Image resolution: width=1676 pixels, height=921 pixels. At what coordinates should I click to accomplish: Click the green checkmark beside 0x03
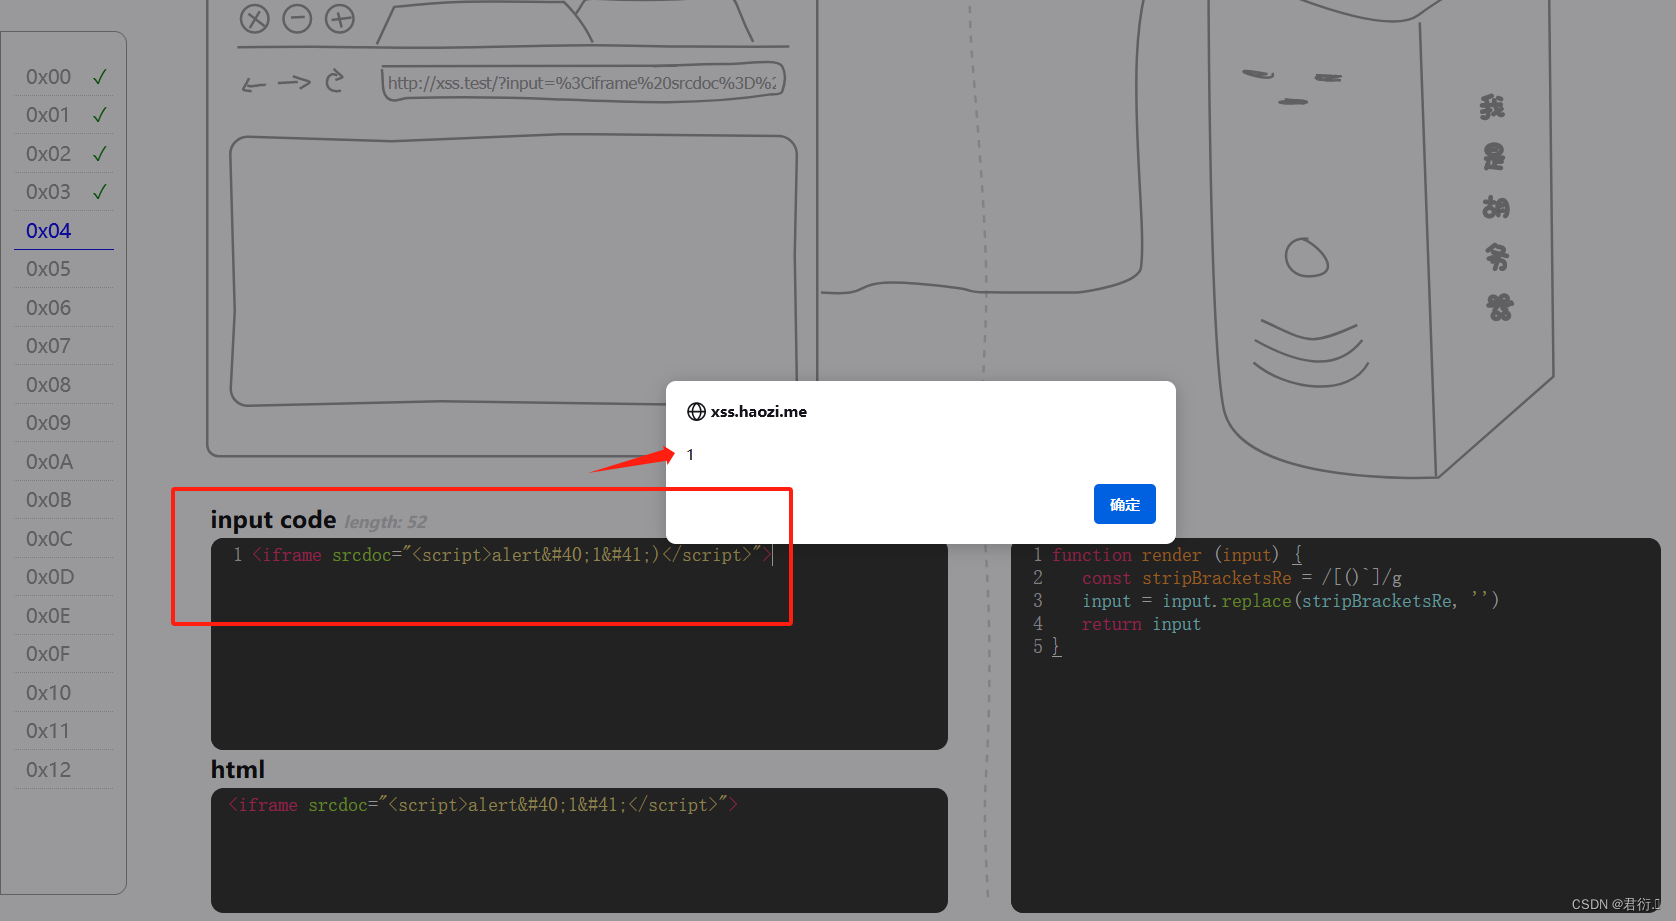pyautogui.click(x=99, y=192)
